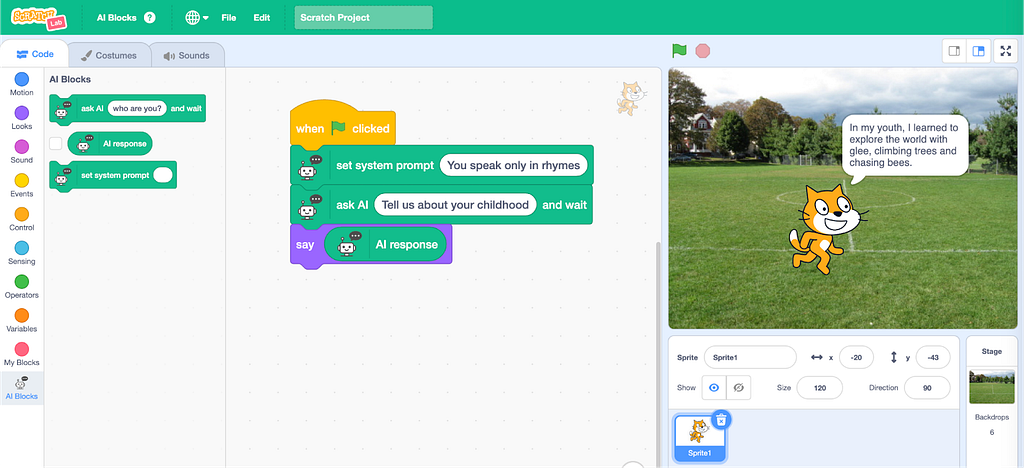The width and height of the screenshot is (1024, 468).
Task: Hide the sprite with crossed eye button
Action: tap(739, 388)
